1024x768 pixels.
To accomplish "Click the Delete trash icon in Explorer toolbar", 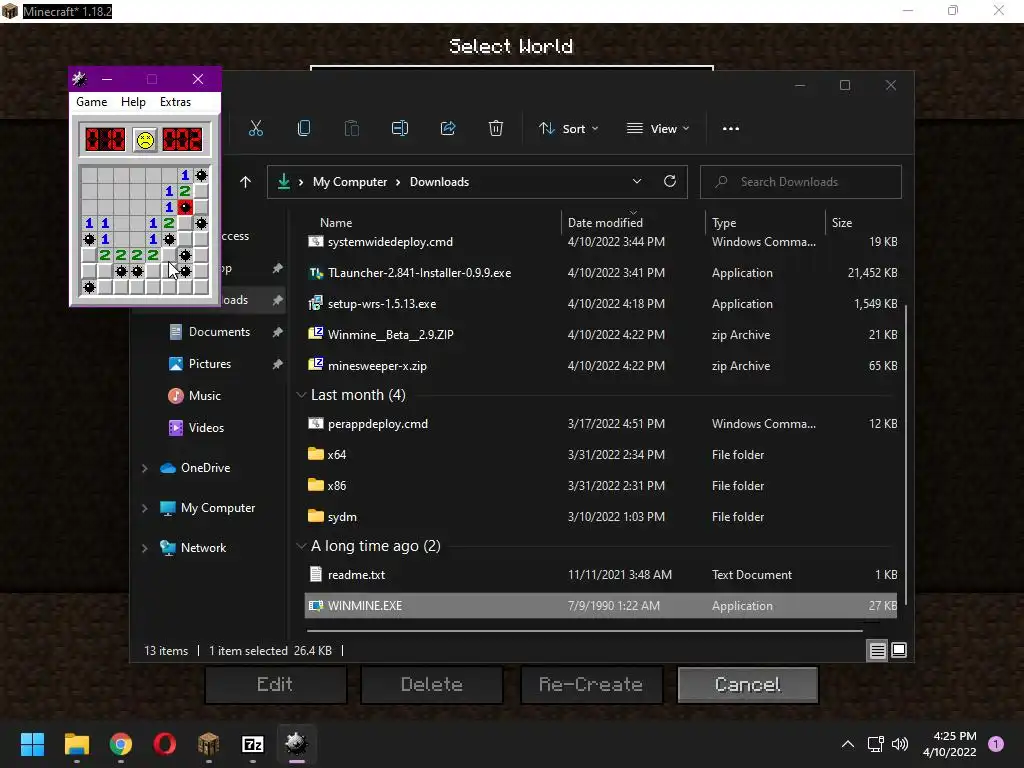I will pyautogui.click(x=496, y=129).
